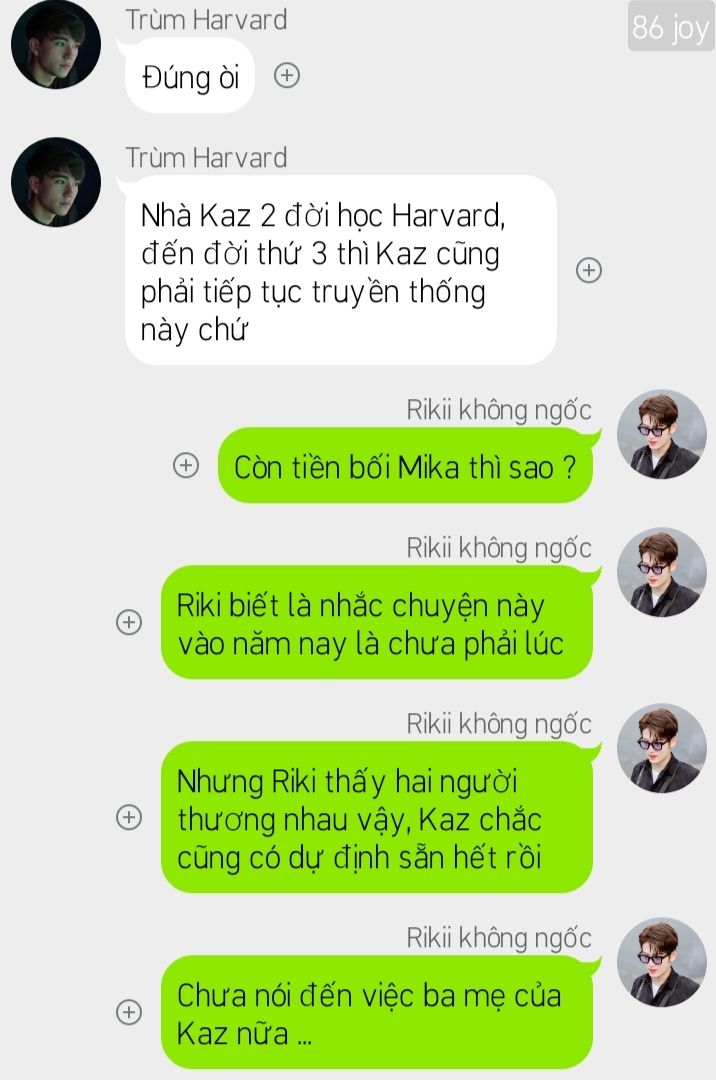Open Trùm Harvard avatar on first message

[56, 44]
